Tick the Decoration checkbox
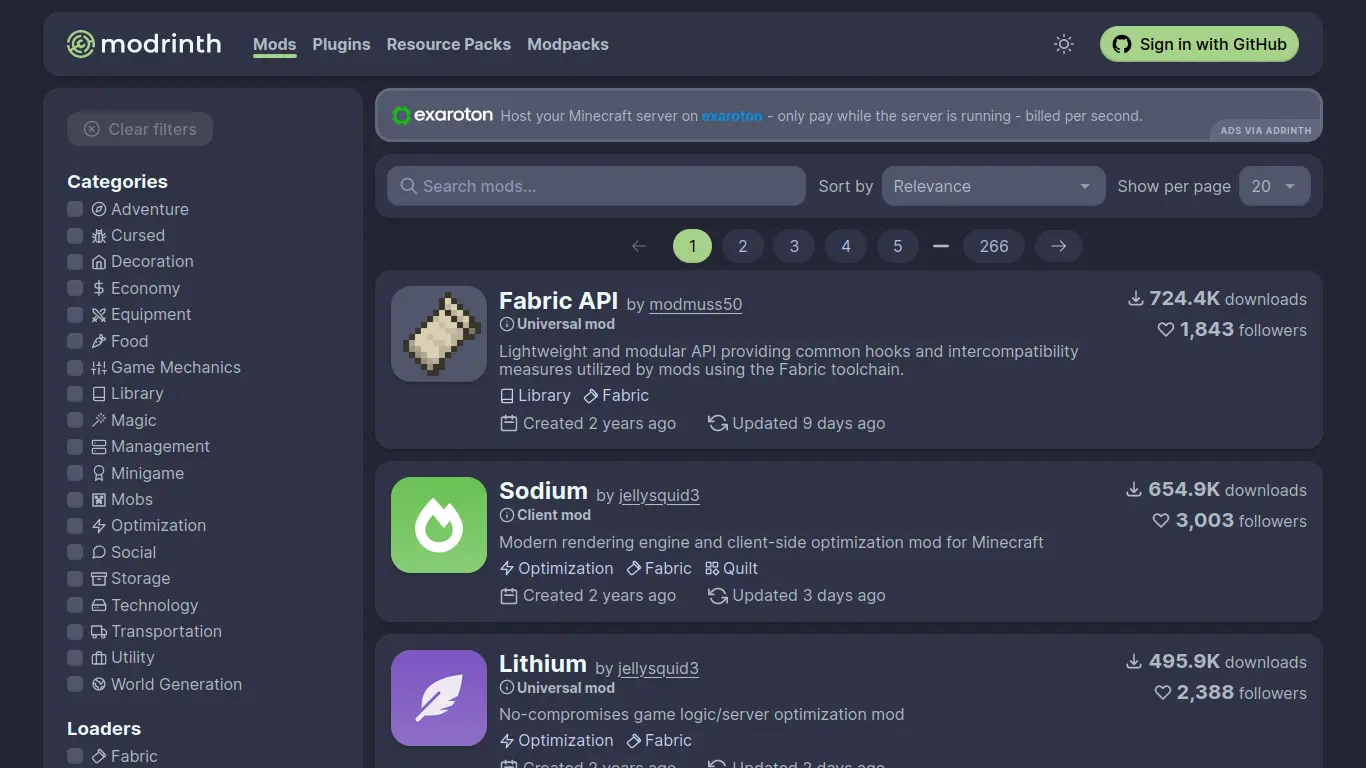The image size is (1366, 768). 75,262
